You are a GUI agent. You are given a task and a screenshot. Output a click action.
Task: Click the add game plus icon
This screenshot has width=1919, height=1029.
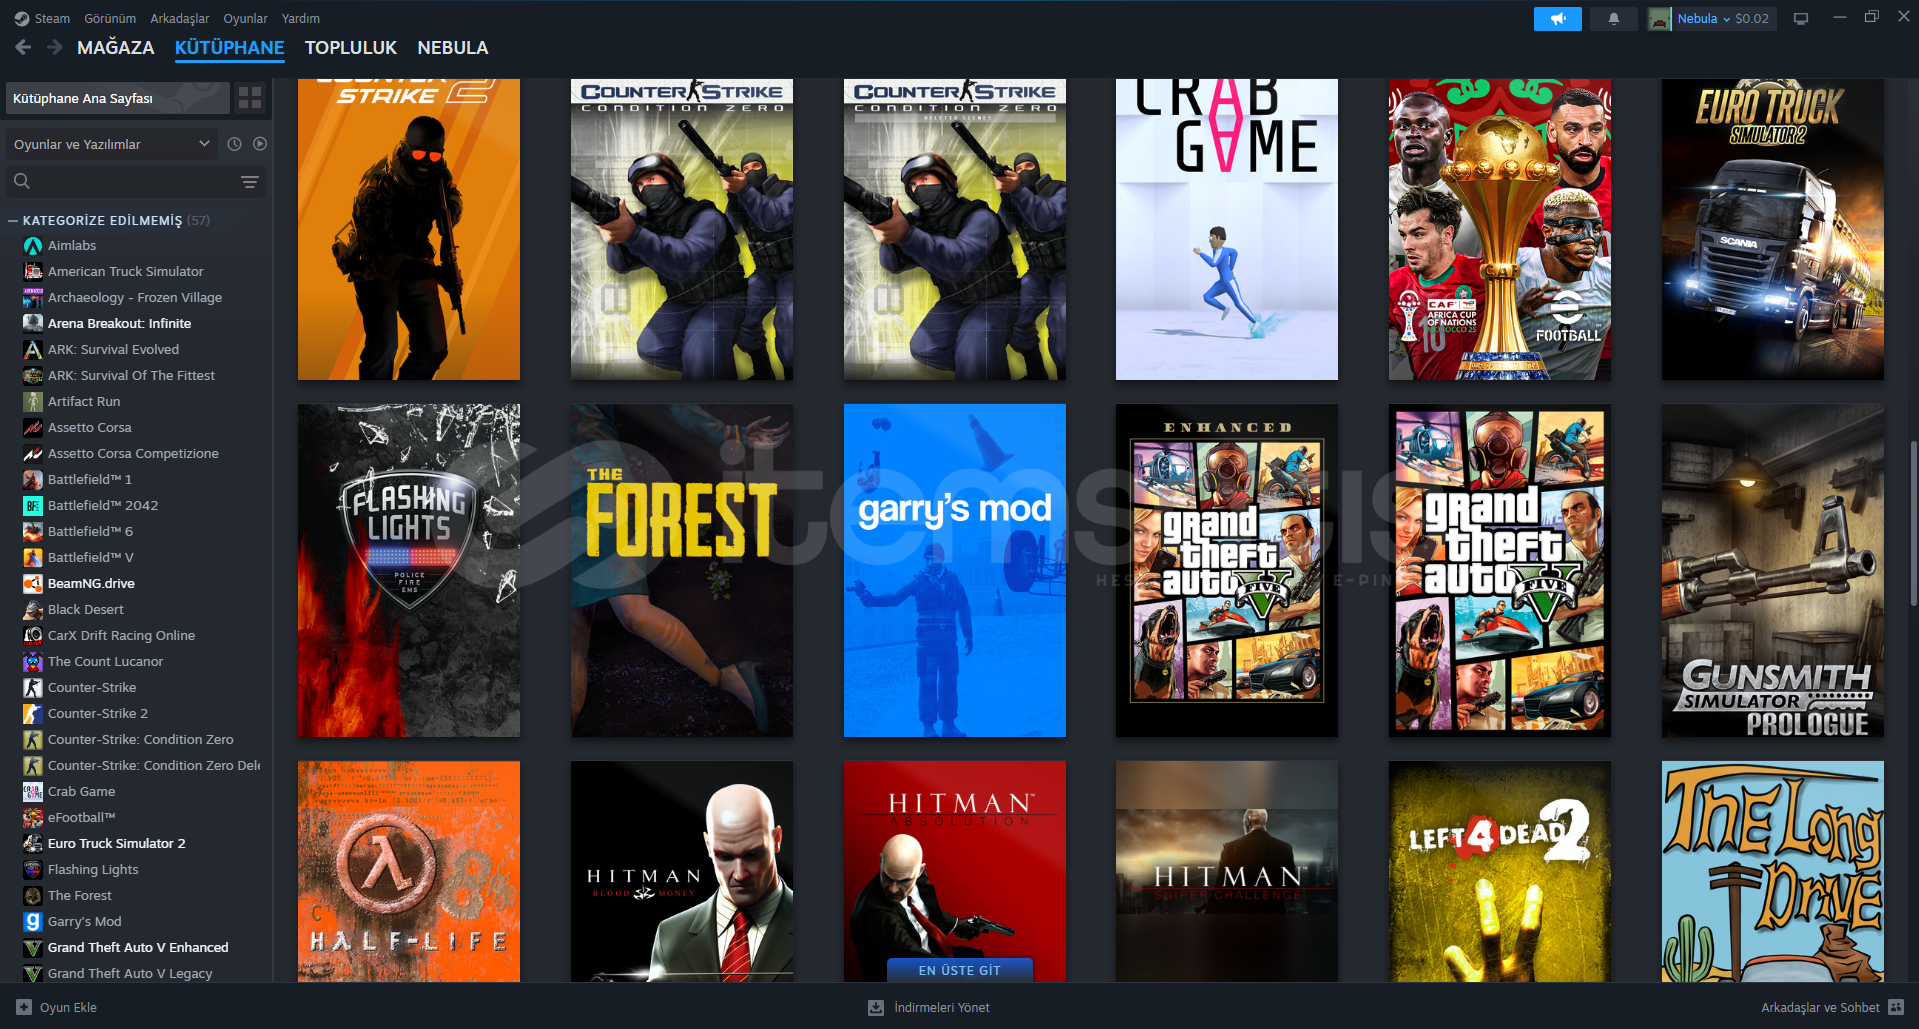point(24,1007)
